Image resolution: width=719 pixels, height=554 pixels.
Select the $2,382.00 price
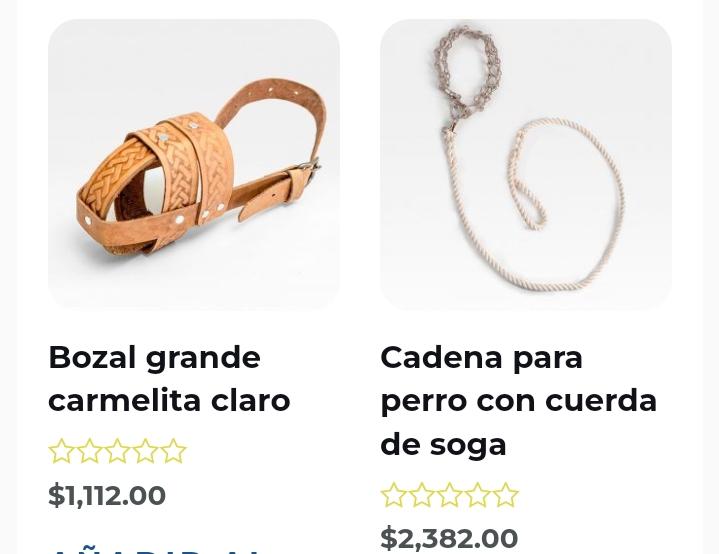tap(449, 538)
